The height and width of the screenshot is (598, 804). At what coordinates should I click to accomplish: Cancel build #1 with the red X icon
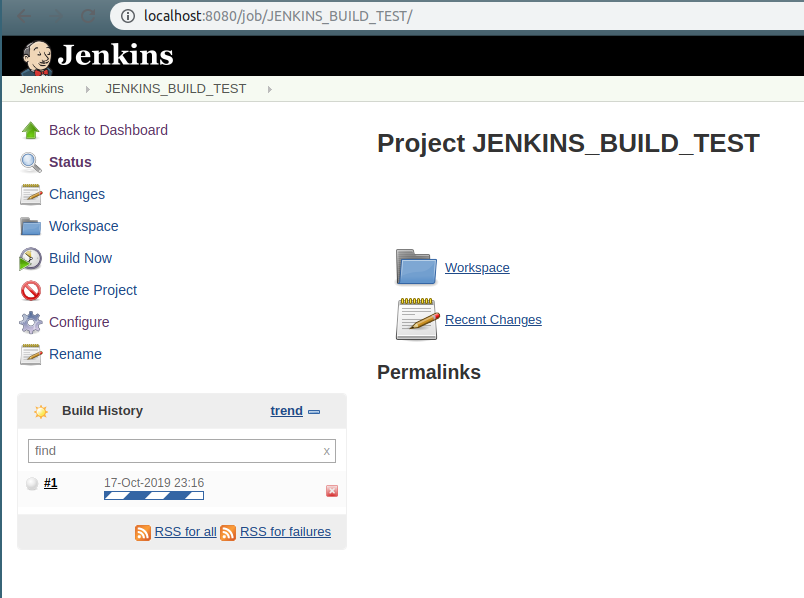coord(332,491)
